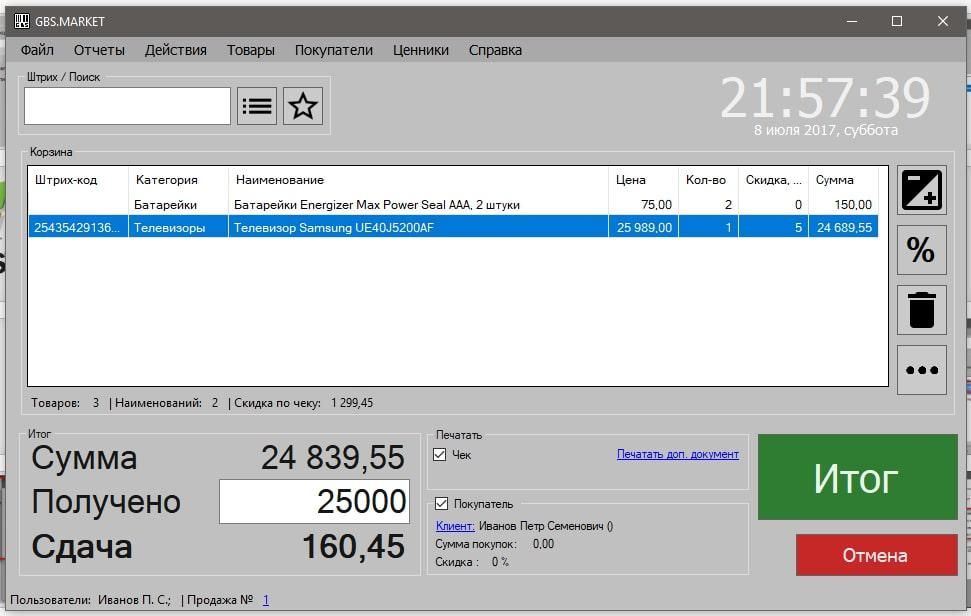Open the Товары menu
Image resolution: width=971 pixels, height=616 pixels.
(x=250, y=50)
